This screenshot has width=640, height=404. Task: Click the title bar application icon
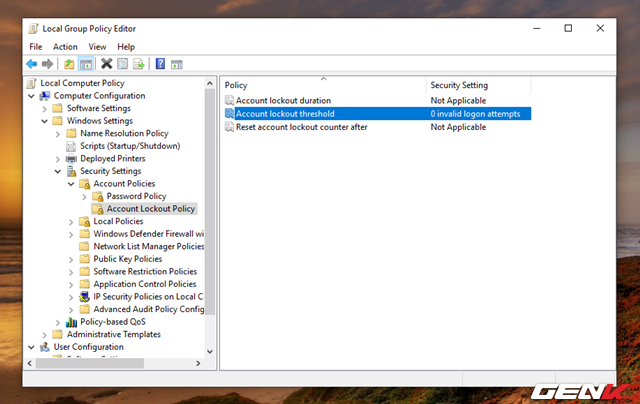[33, 29]
